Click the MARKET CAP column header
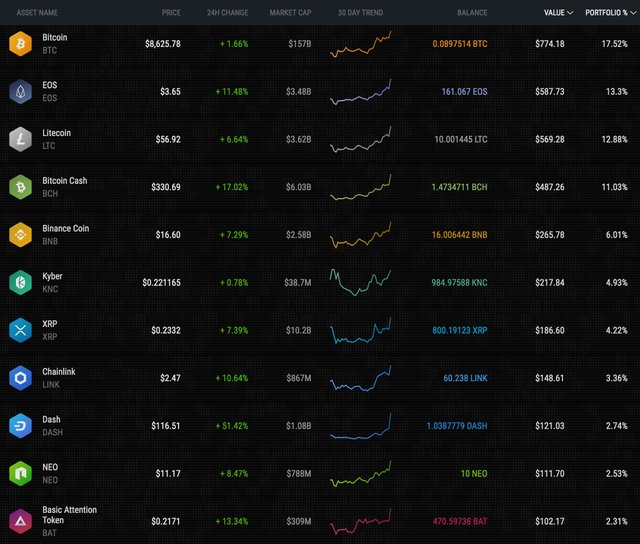 click(290, 13)
